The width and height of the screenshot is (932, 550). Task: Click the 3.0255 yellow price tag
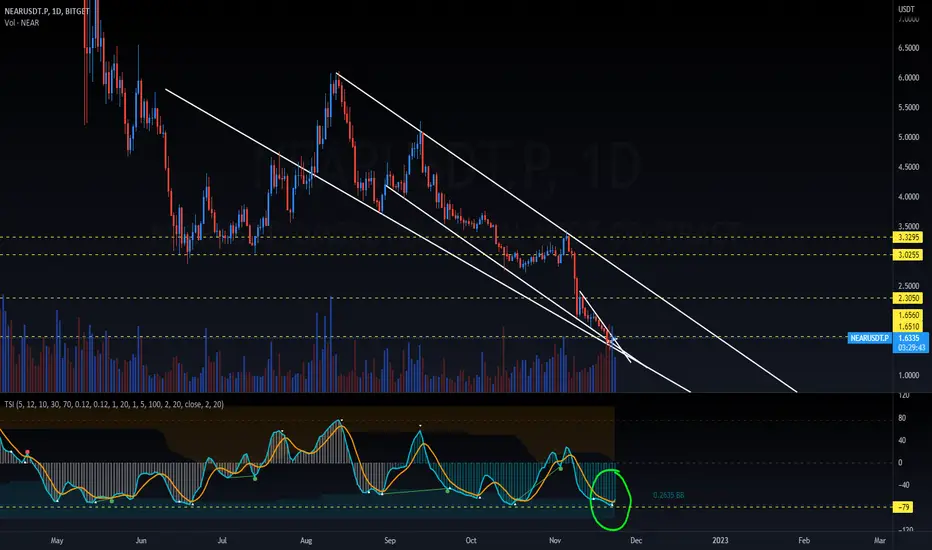click(909, 255)
